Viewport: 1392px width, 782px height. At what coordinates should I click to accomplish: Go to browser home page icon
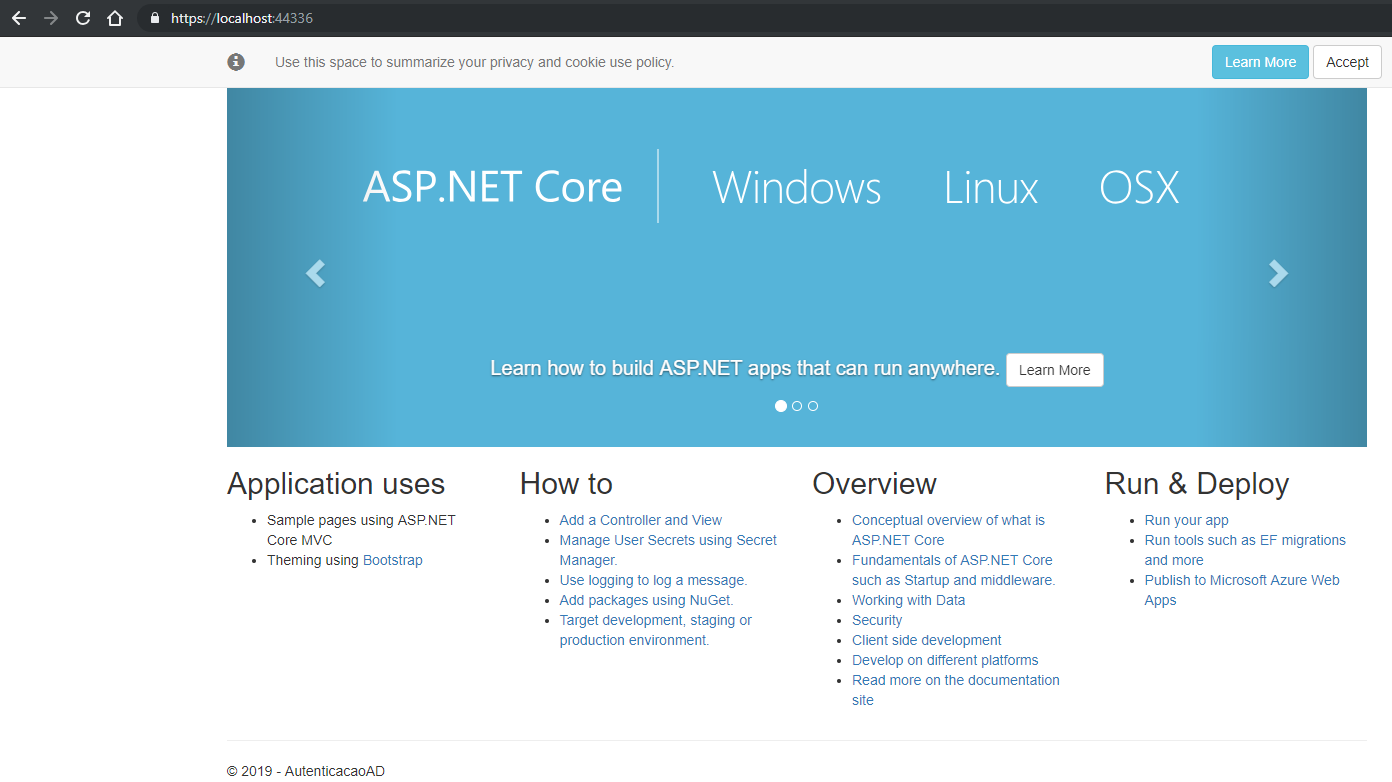pyautogui.click(x=115, y=18)
